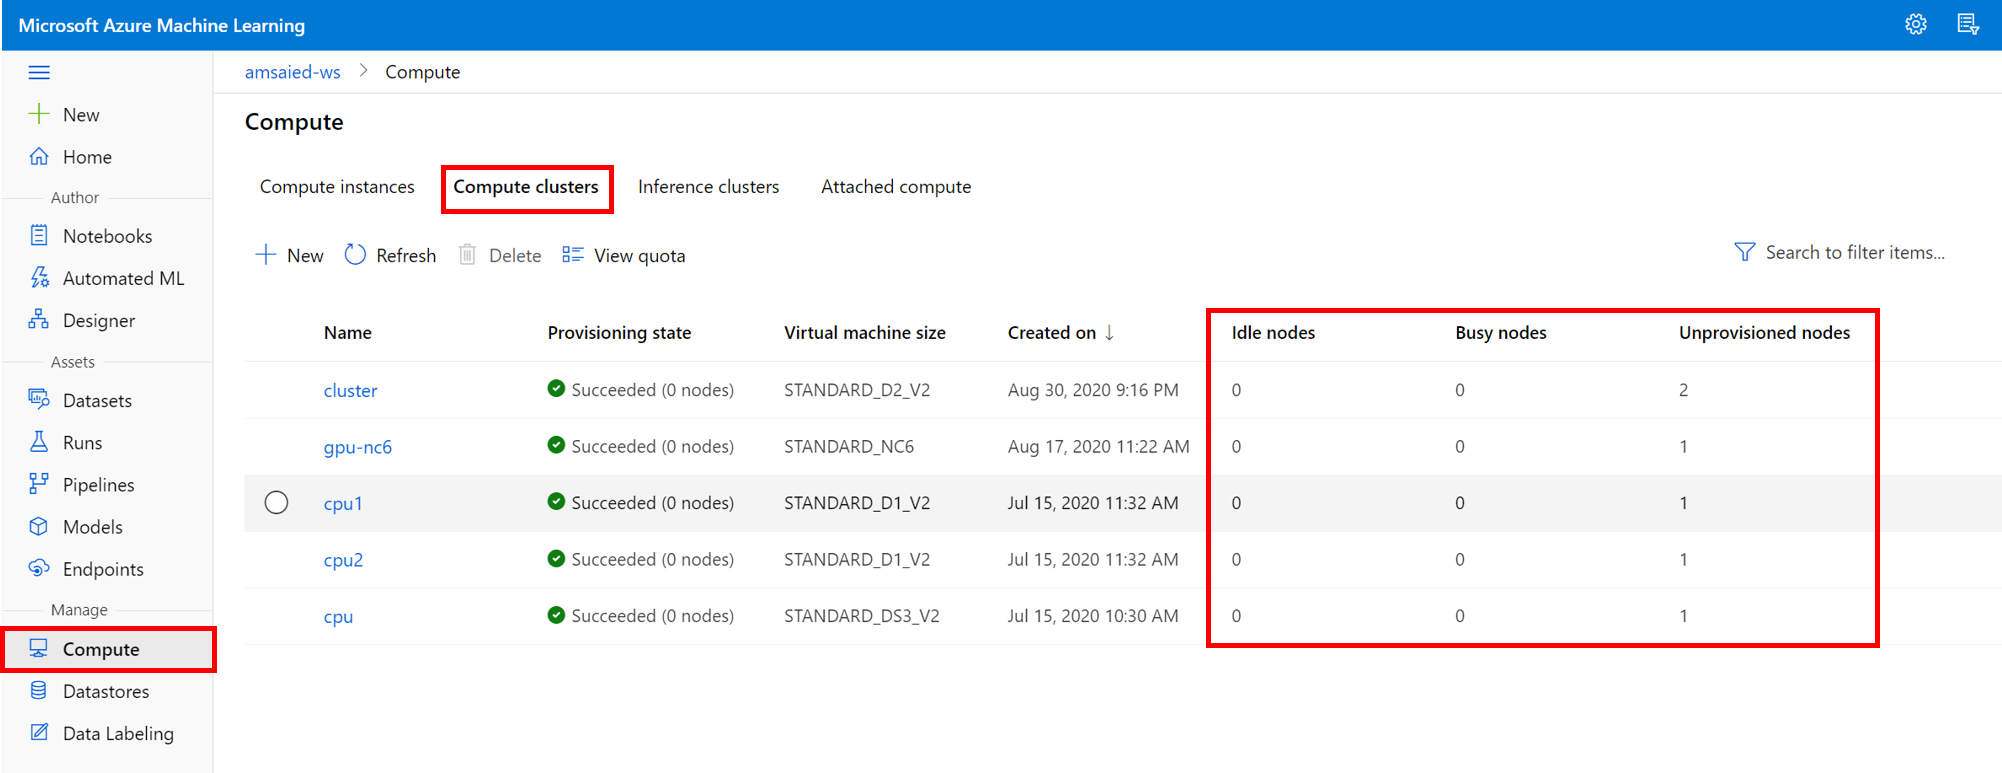Click the Refresh circular arrow icon

(355, 254)
